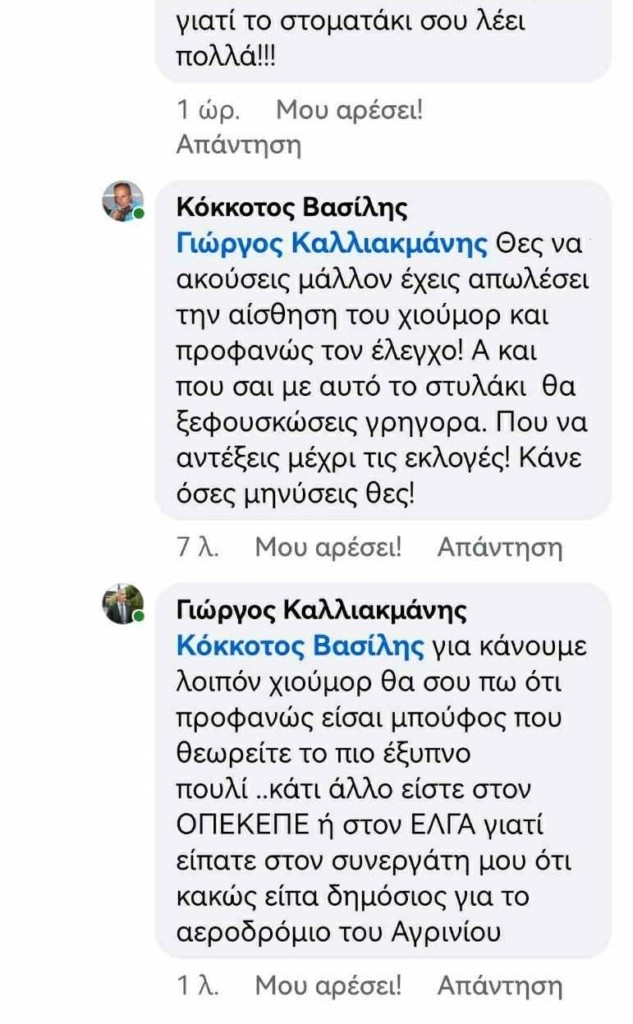Click green online dot on Καλλιακμάνης avatar

coord(139,618)
